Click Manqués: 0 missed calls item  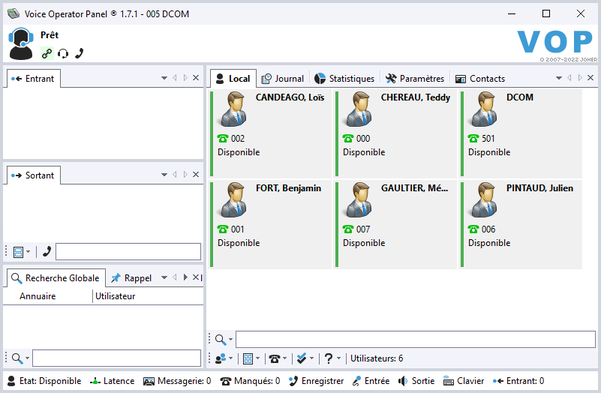[250, 381]
